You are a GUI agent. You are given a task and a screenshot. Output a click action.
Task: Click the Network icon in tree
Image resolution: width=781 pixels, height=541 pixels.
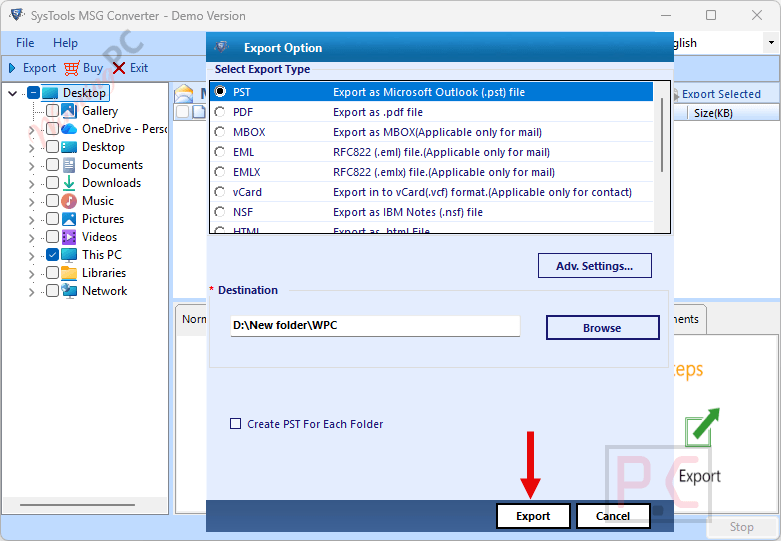pyautogui.click(x=69, y=290)
